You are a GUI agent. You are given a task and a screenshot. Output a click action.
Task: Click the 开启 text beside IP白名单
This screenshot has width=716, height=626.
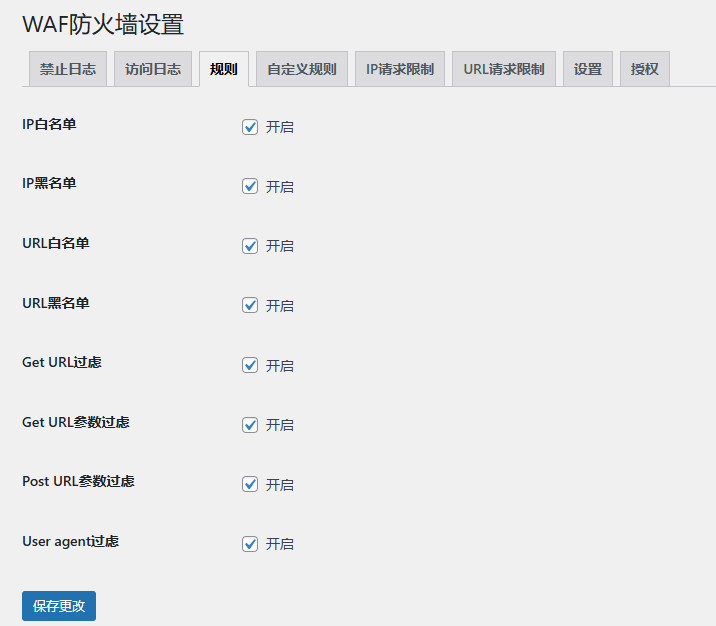click(280, 127)
